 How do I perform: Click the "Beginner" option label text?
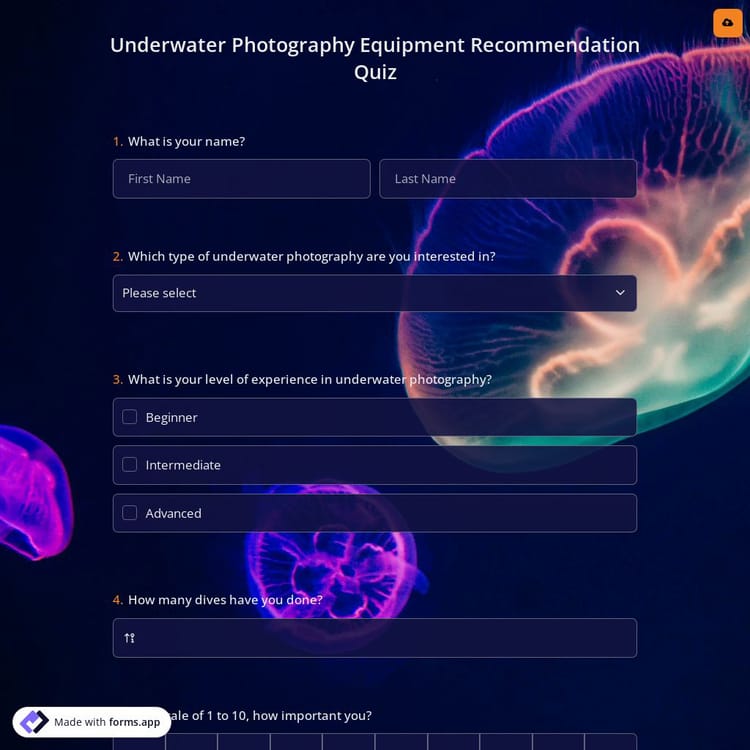[172, 417]
